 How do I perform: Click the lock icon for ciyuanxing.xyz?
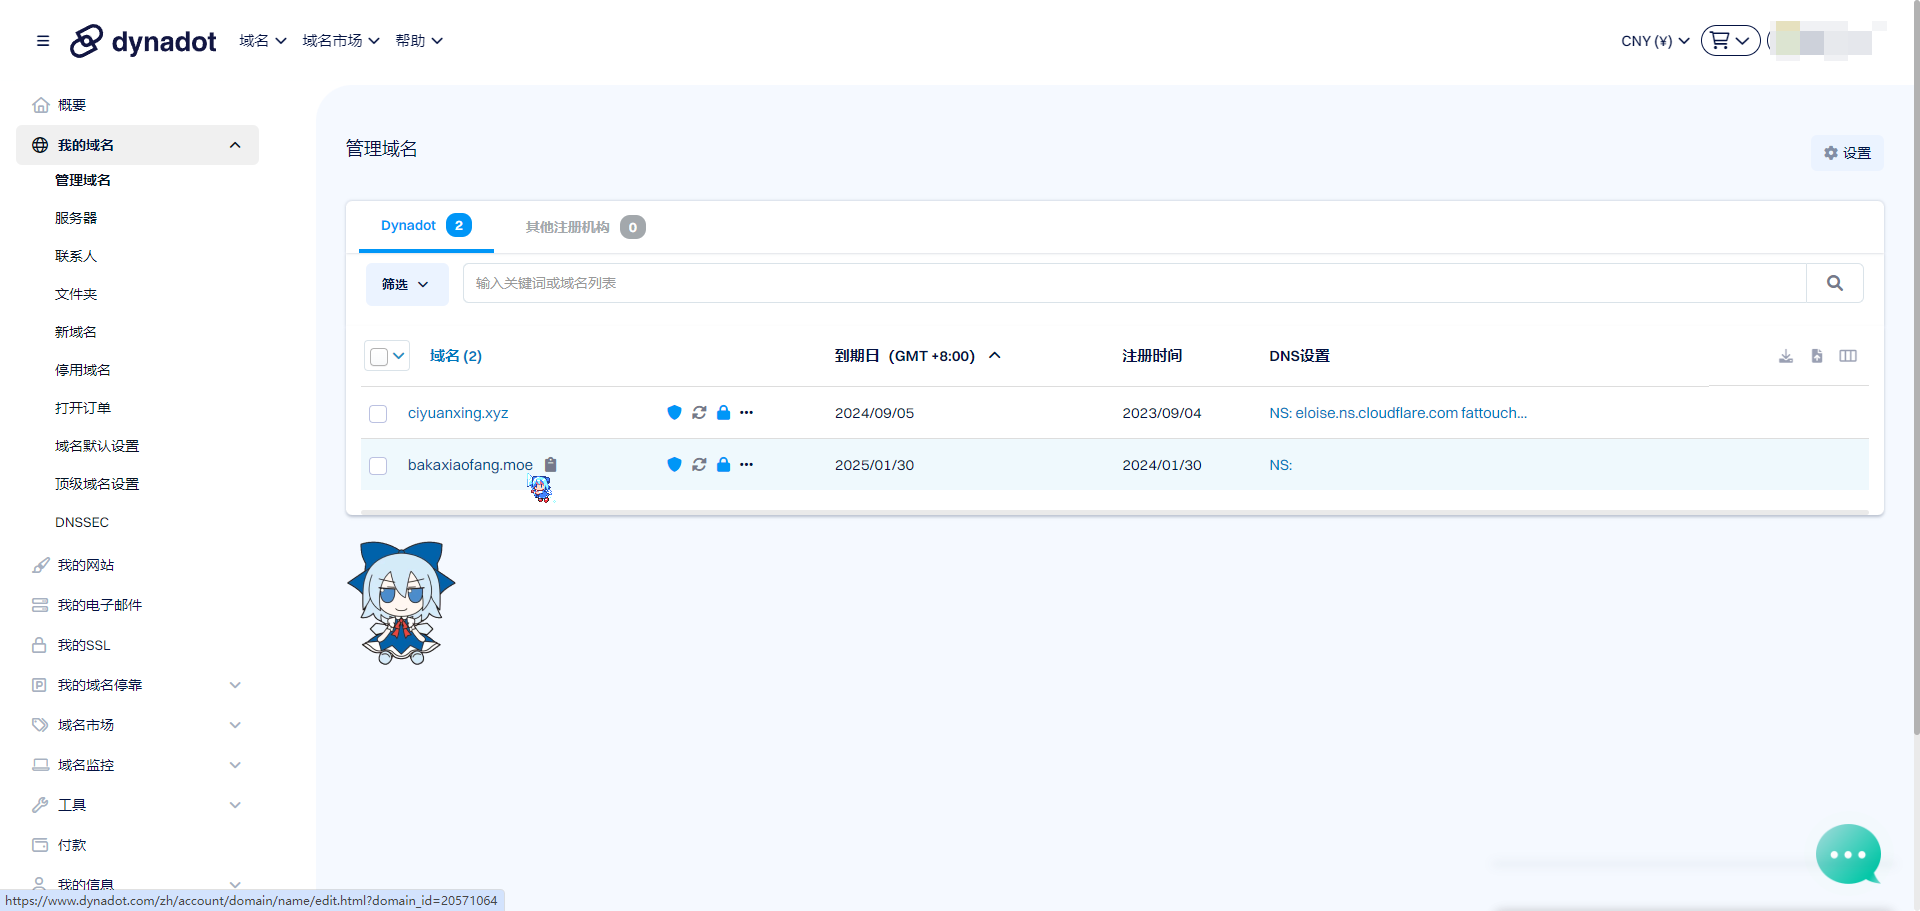[x=723, y=413]
